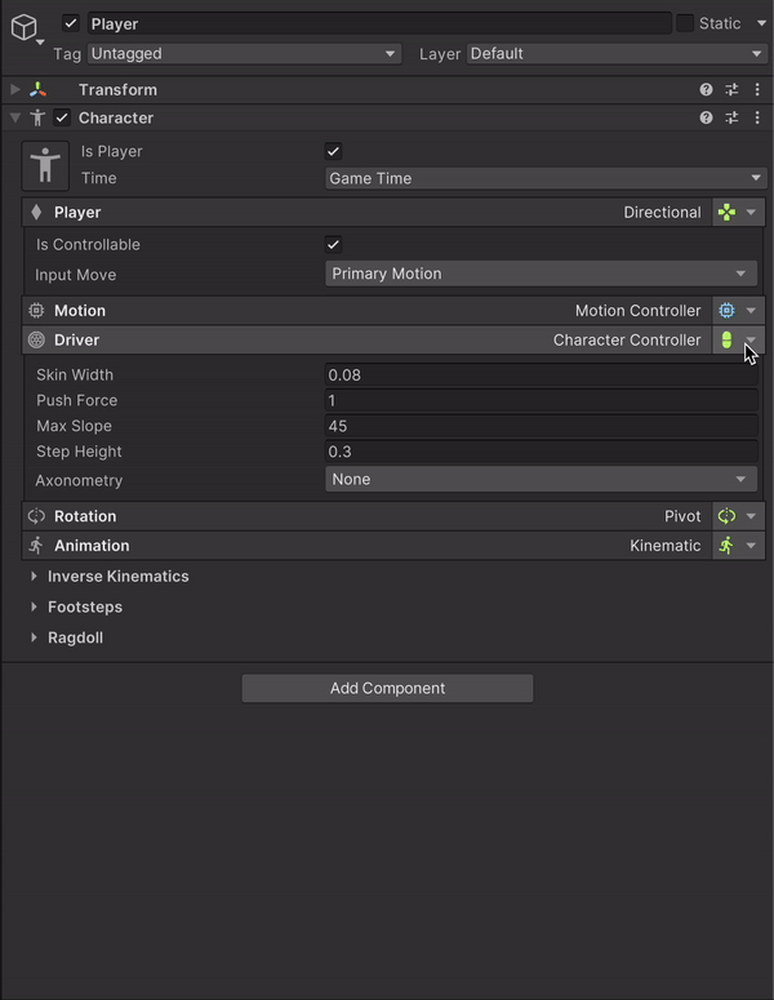
Task: Click the Max Slope value field
Action: pyautogui.click(x=540, y=426)
